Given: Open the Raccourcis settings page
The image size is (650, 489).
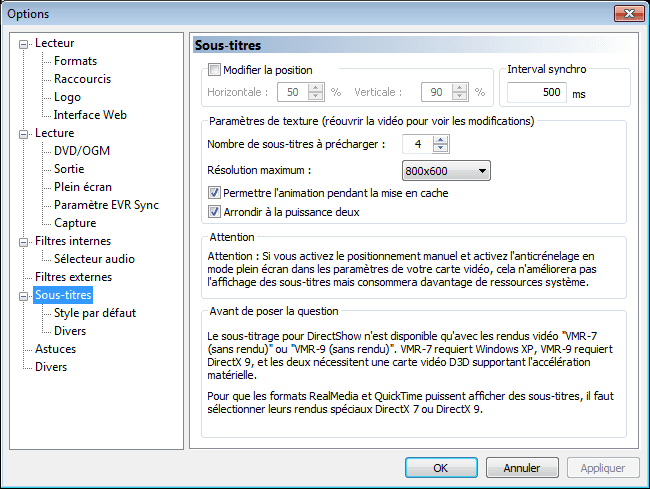Looking at the screenshot, I should (x=82, y=79).
